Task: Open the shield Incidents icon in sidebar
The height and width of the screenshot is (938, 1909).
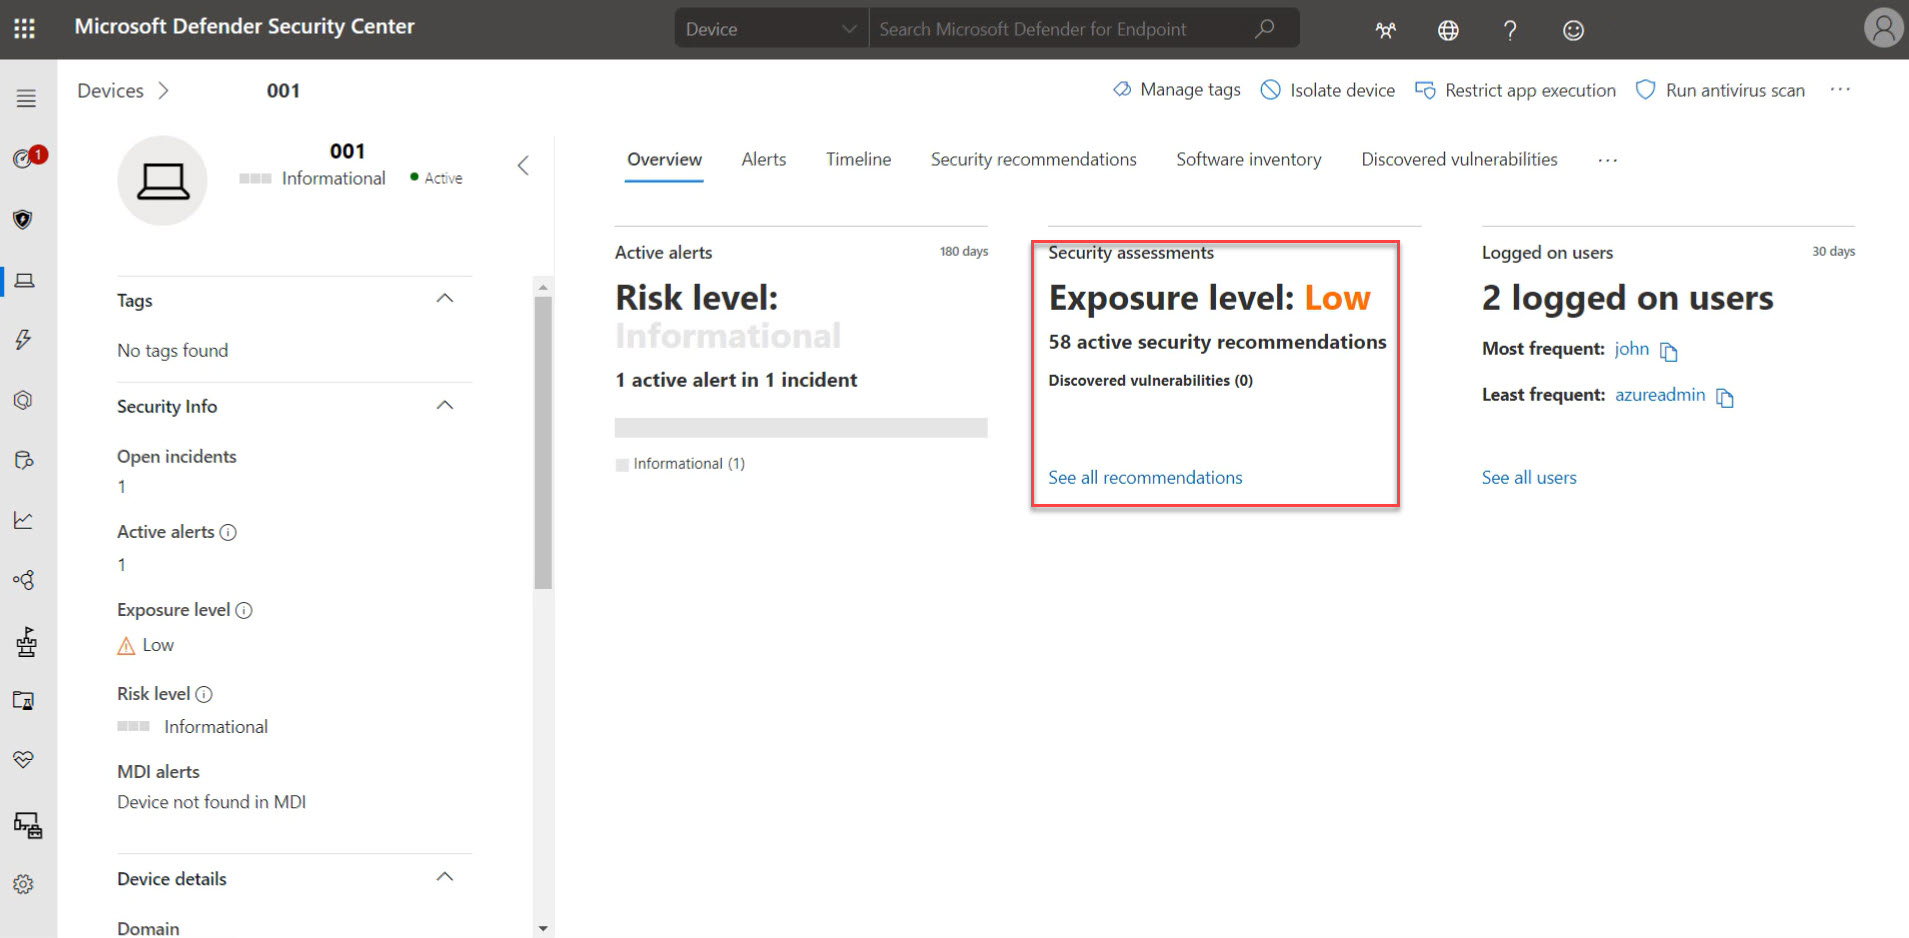Action: 23,219
